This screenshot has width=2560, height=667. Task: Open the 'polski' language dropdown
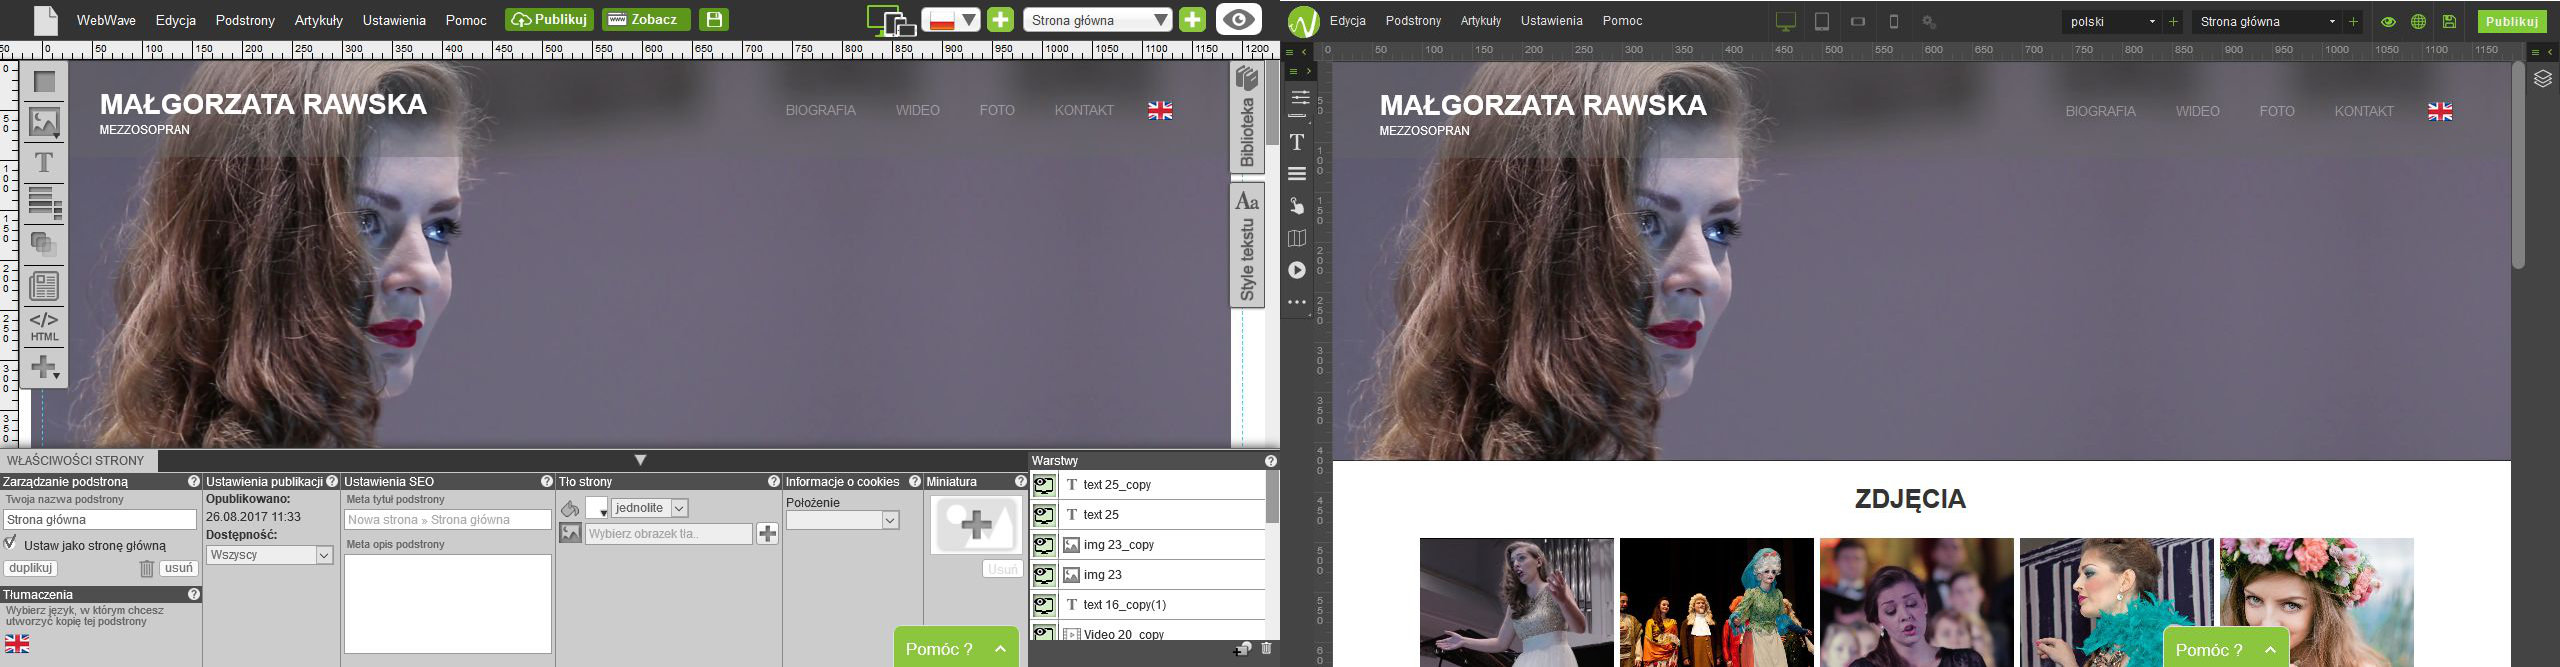(x=2112, y=22)
